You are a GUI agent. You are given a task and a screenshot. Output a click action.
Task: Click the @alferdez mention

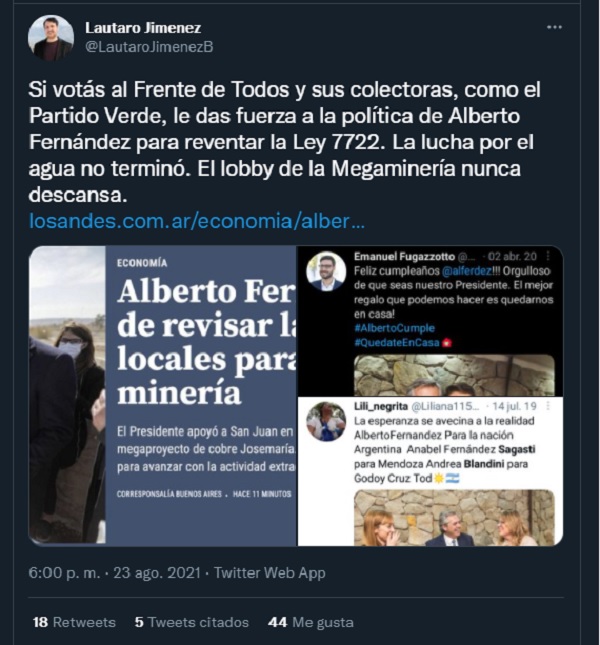tap(467, 271)
